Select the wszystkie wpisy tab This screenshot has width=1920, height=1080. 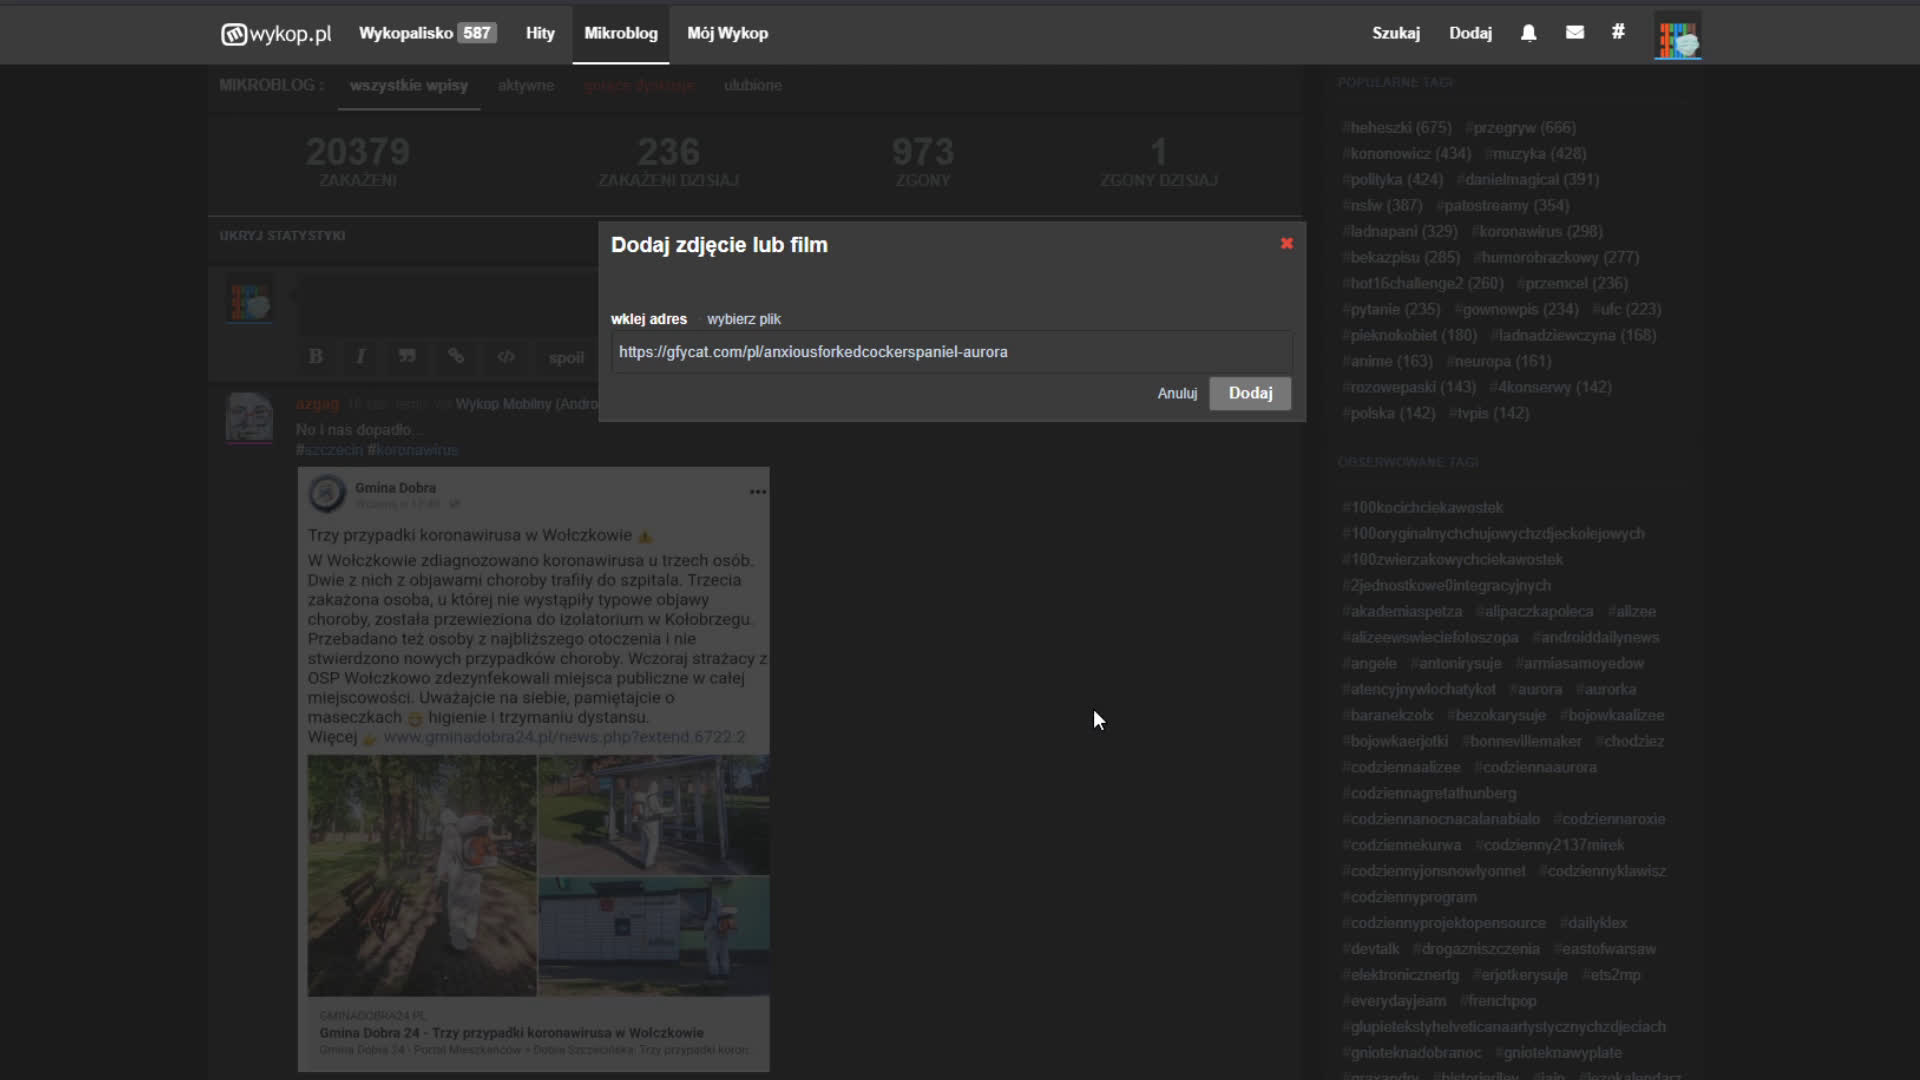(409, 85)
